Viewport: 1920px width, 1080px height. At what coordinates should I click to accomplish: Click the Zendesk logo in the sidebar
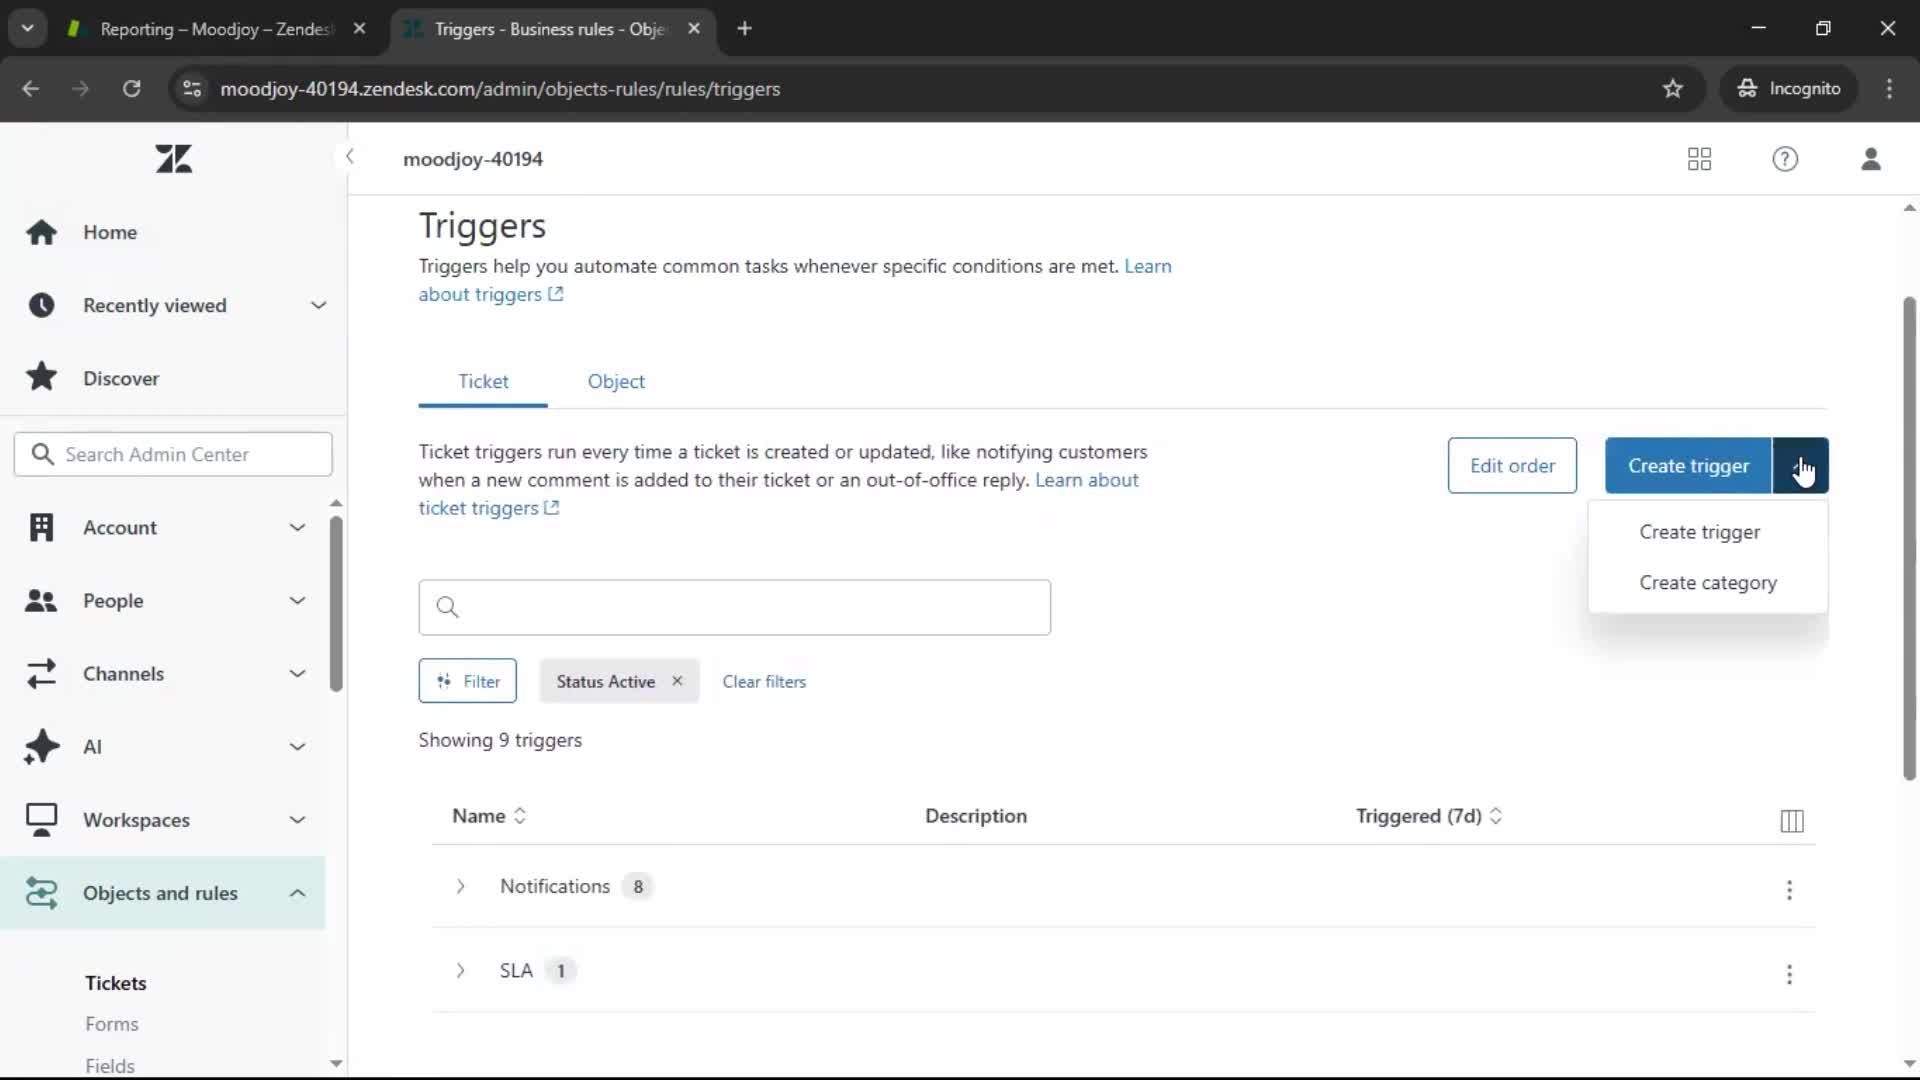click(x=173, y=159)
